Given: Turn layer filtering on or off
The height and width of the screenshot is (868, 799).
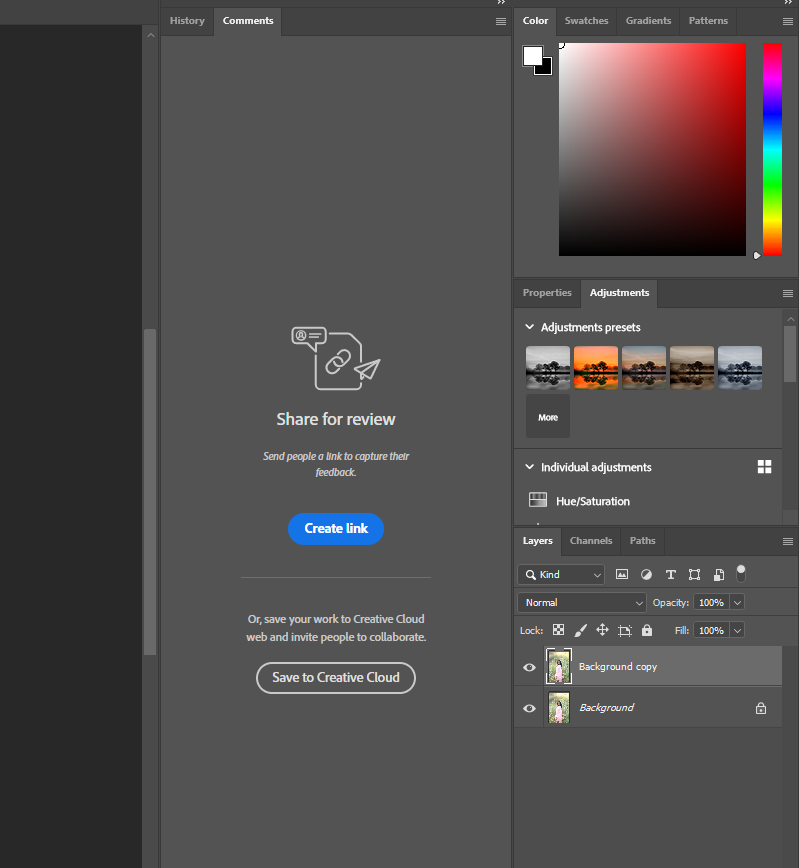Looking at the screenshot, I should click(x=741, y=572).
